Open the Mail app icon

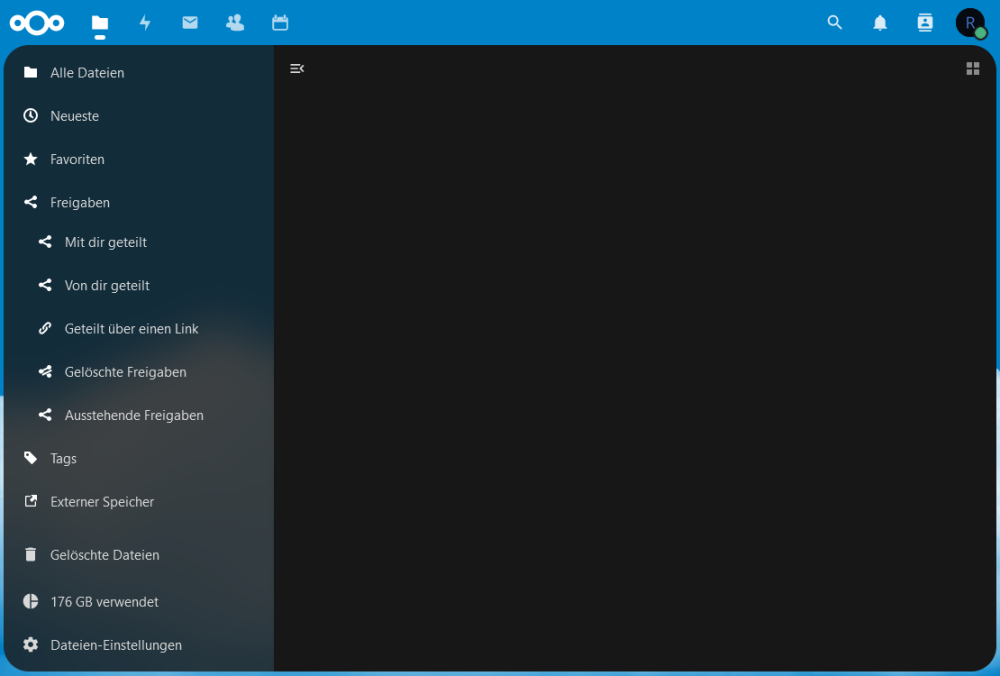(x=190, y=23)
